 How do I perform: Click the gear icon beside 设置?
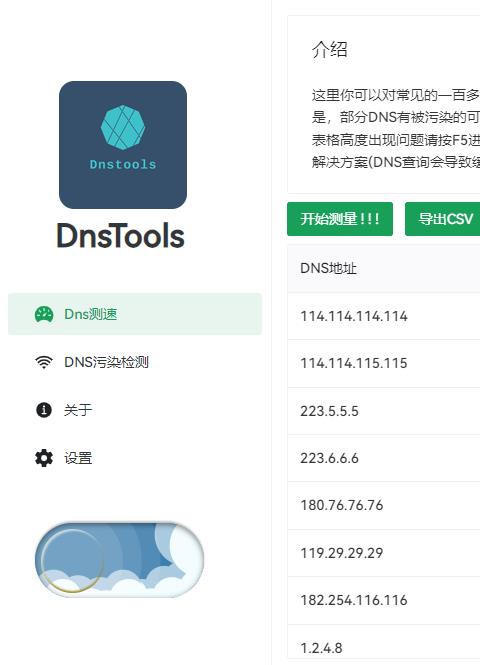(x=44, y=458)
